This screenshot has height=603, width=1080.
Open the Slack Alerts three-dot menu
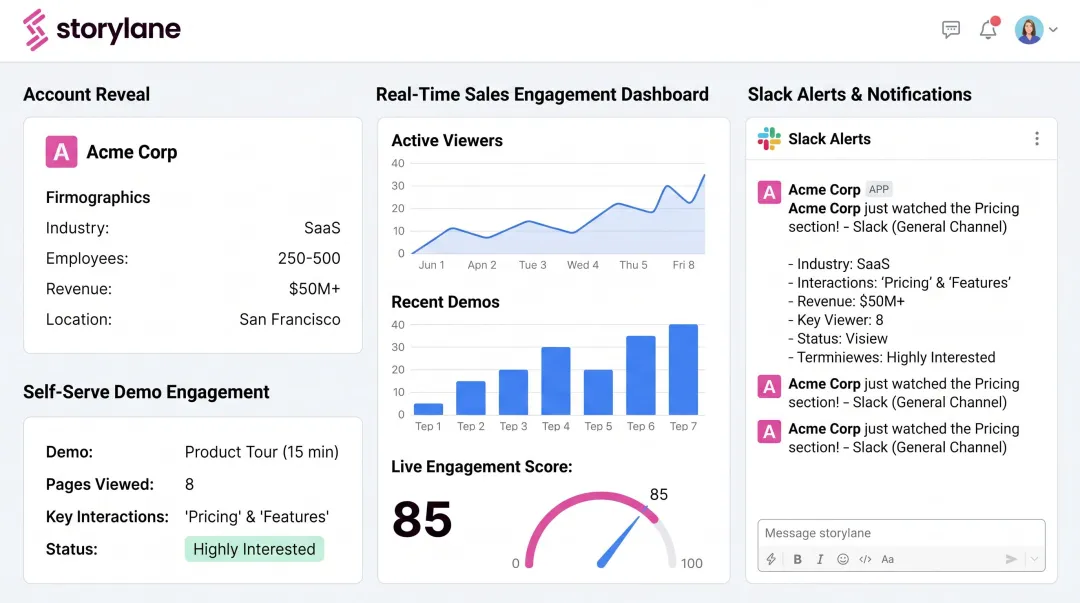1037,139
